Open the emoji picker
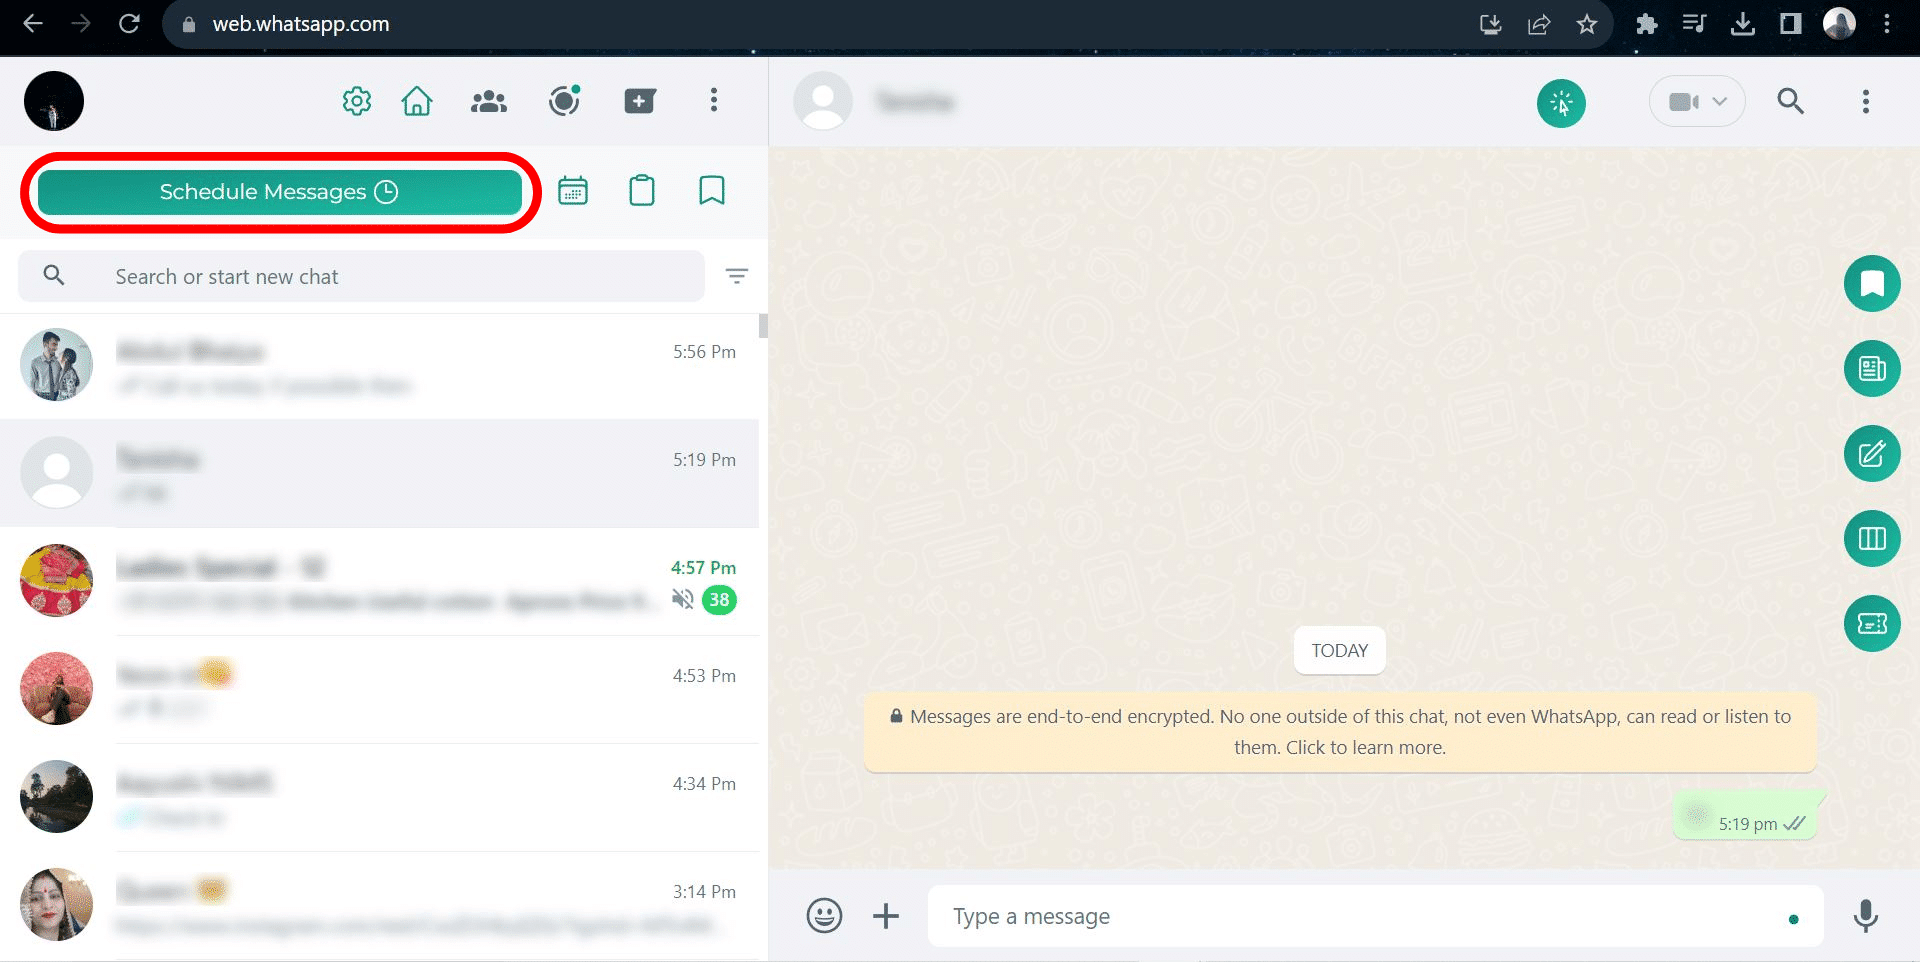 pos(824,916)
